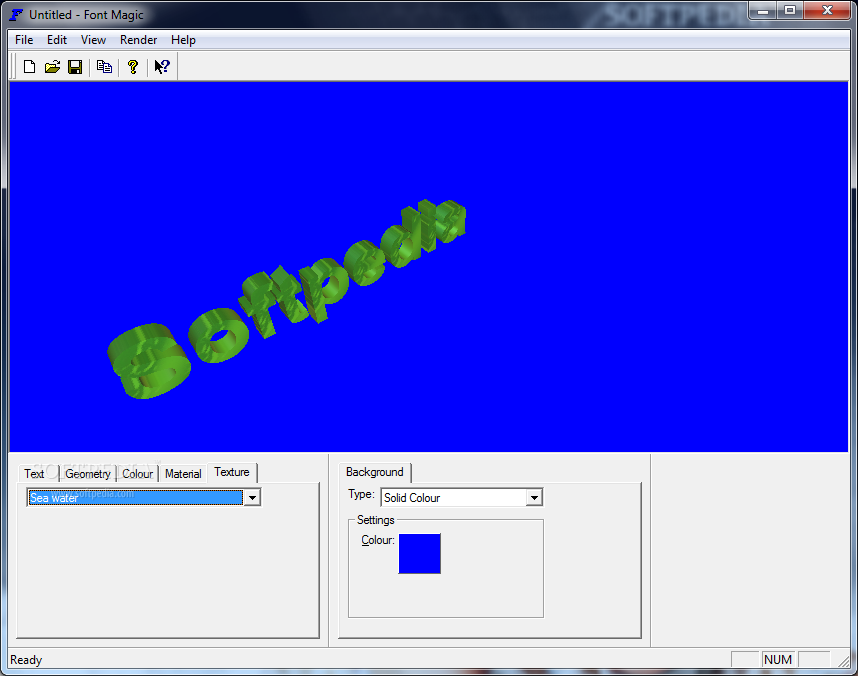The image size is (858, 676).
Task: Expand the Sea water texture dropdown arrow
Action: [252, 498]
